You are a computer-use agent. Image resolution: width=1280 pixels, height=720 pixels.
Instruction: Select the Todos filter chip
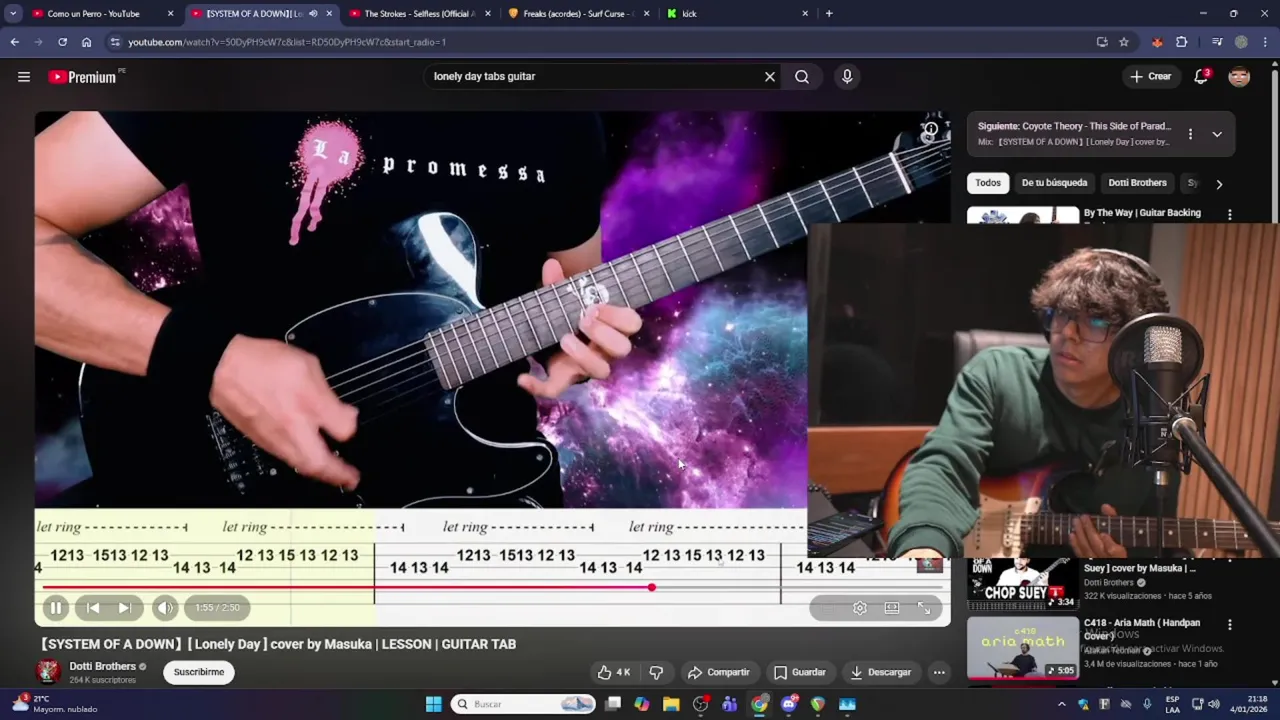pos(988,183)
